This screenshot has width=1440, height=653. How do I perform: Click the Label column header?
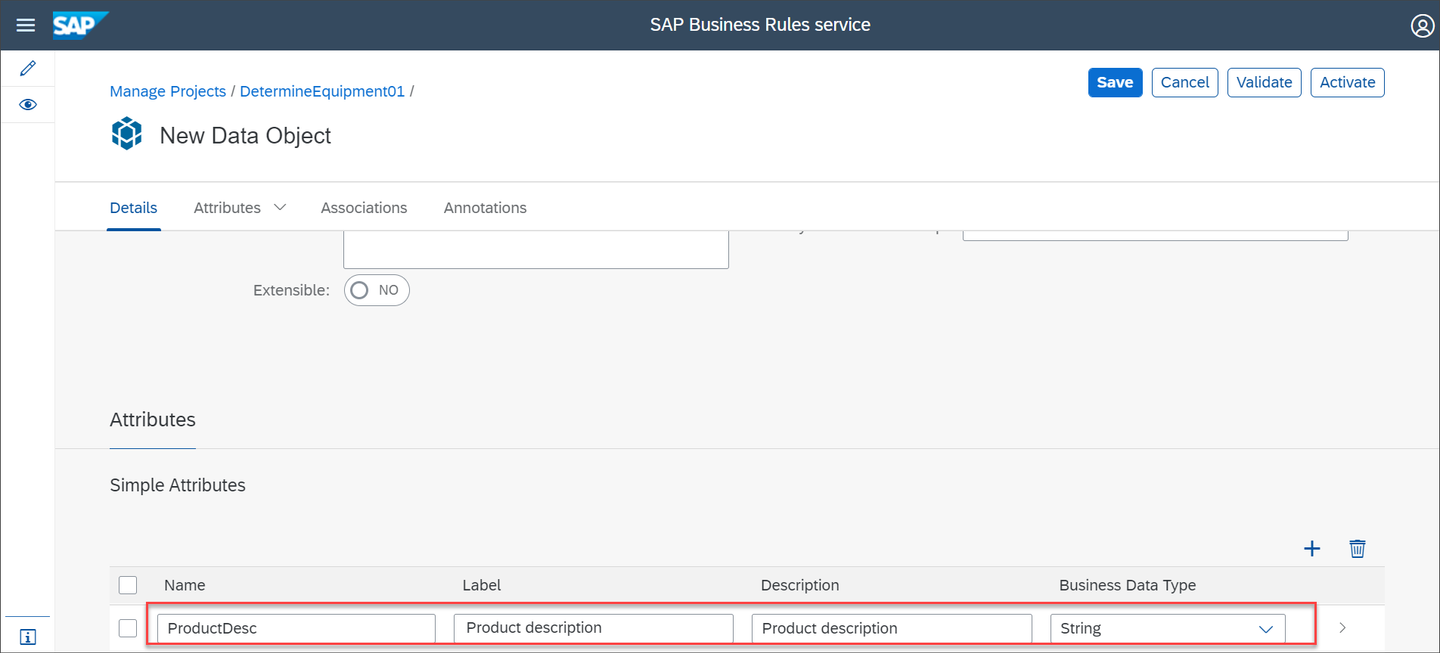pos(482,585)
